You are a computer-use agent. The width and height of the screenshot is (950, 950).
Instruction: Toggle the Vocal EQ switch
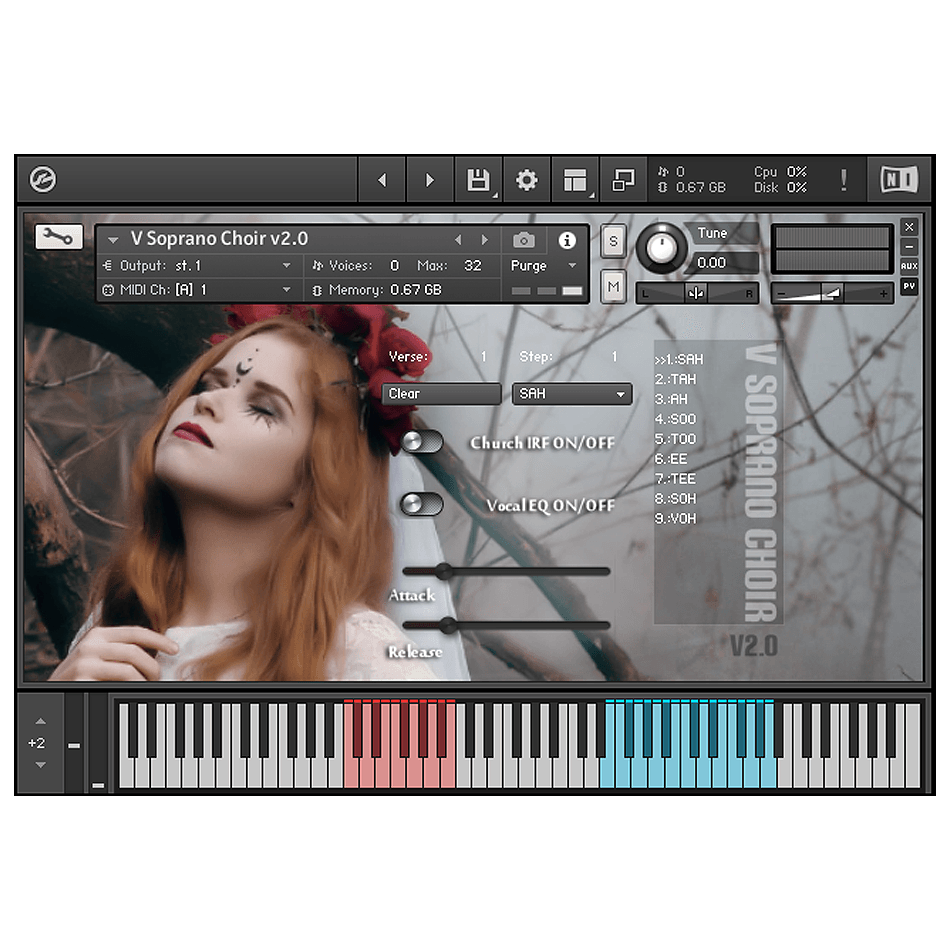[422, 504]
